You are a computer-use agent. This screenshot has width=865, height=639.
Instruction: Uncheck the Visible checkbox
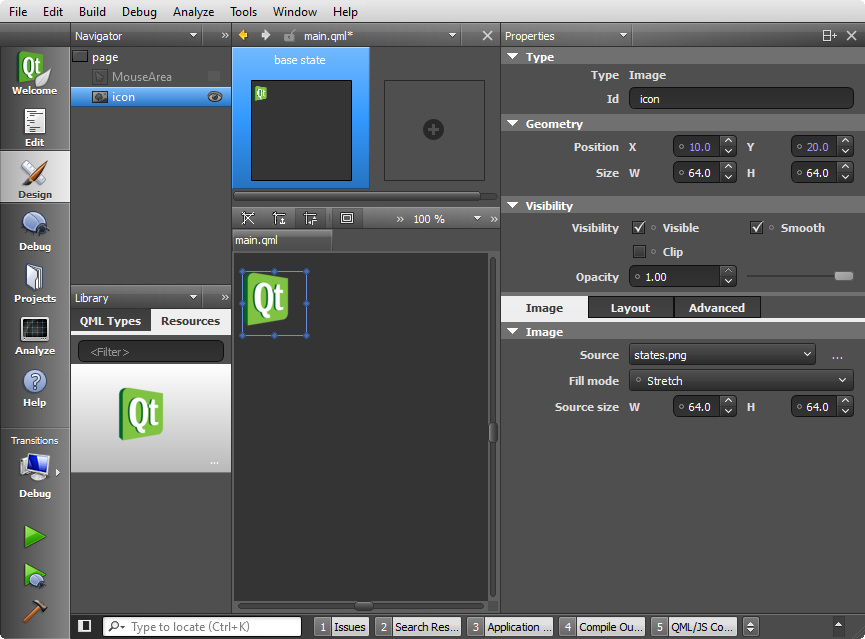[639, 227]
